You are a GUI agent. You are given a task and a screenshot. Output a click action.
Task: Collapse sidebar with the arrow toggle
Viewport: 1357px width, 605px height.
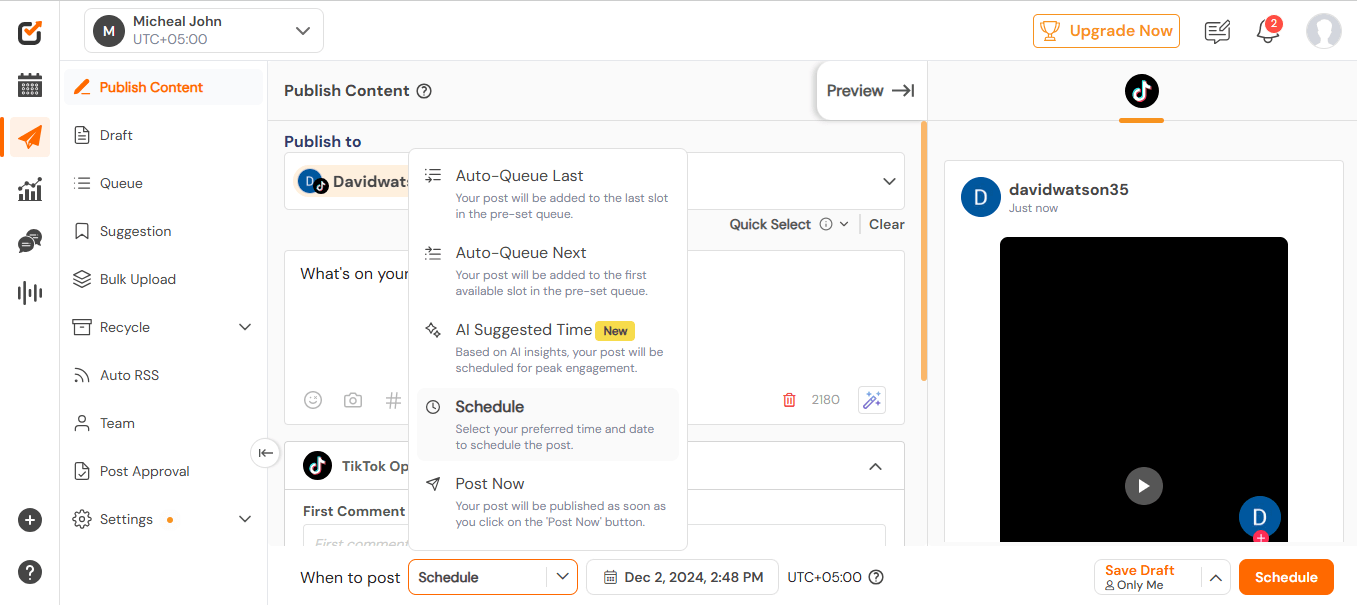[x=265, y=453]
